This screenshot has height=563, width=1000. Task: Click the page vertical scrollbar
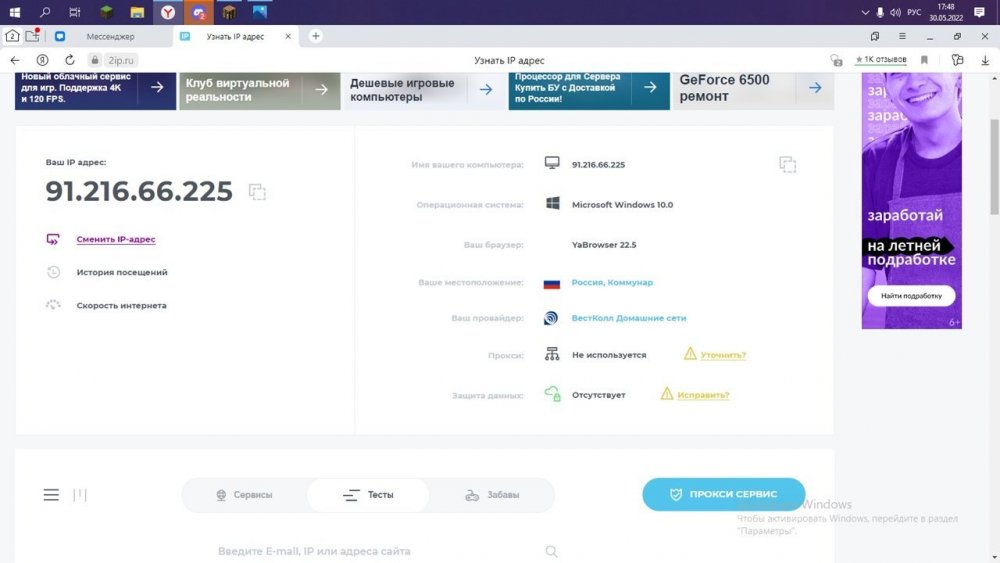(994, 167)
